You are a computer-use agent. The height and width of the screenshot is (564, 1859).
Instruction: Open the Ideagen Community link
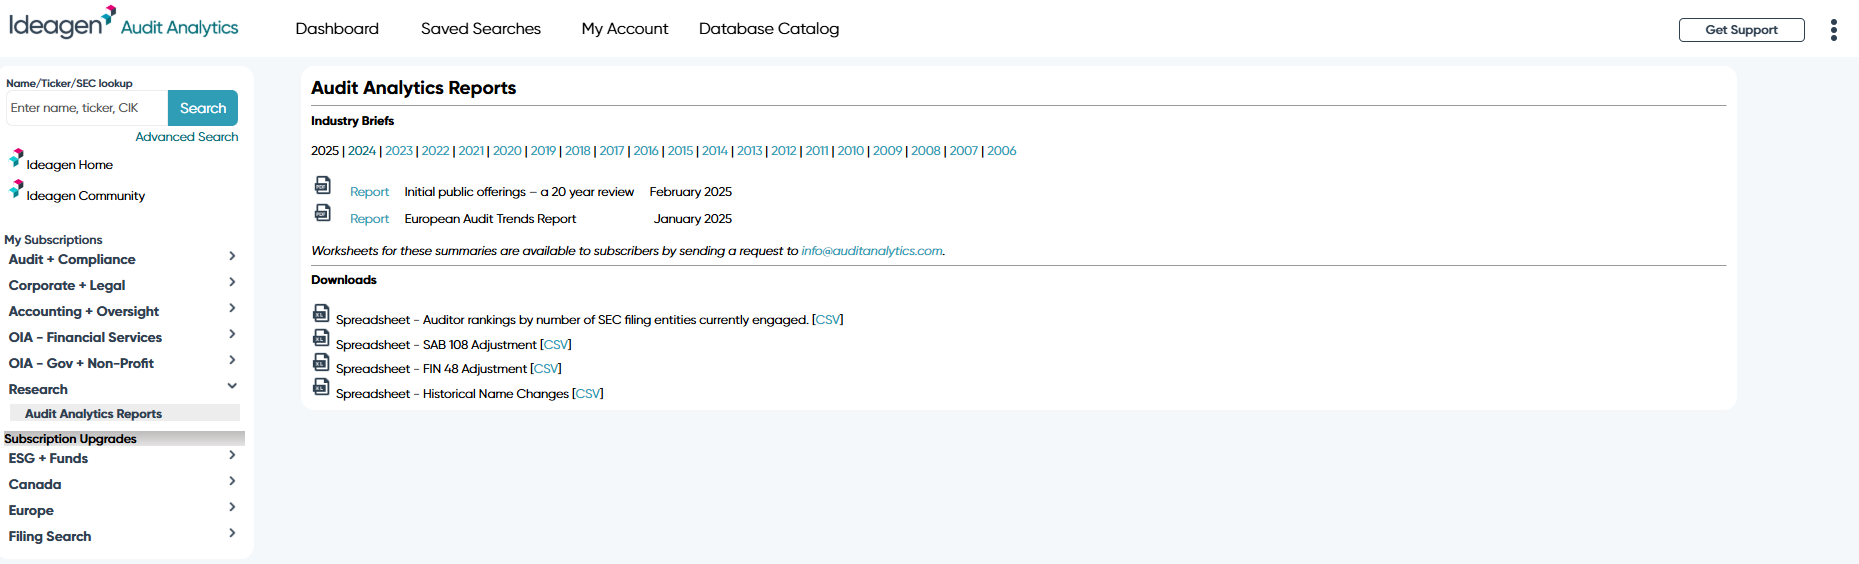point(86,196)
